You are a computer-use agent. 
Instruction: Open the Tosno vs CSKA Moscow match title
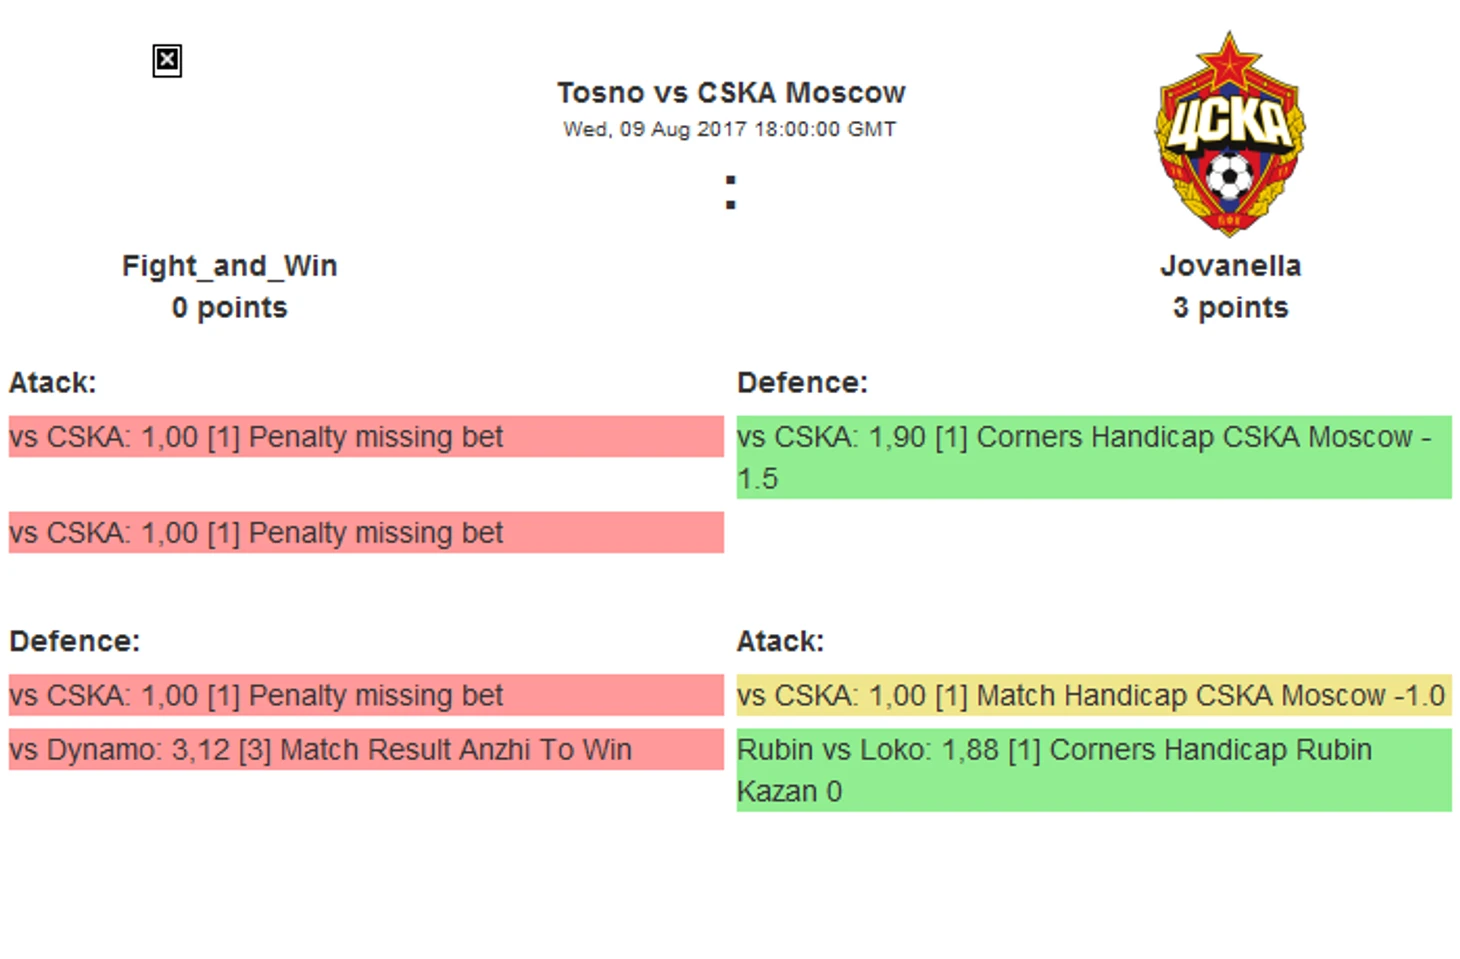730,93
